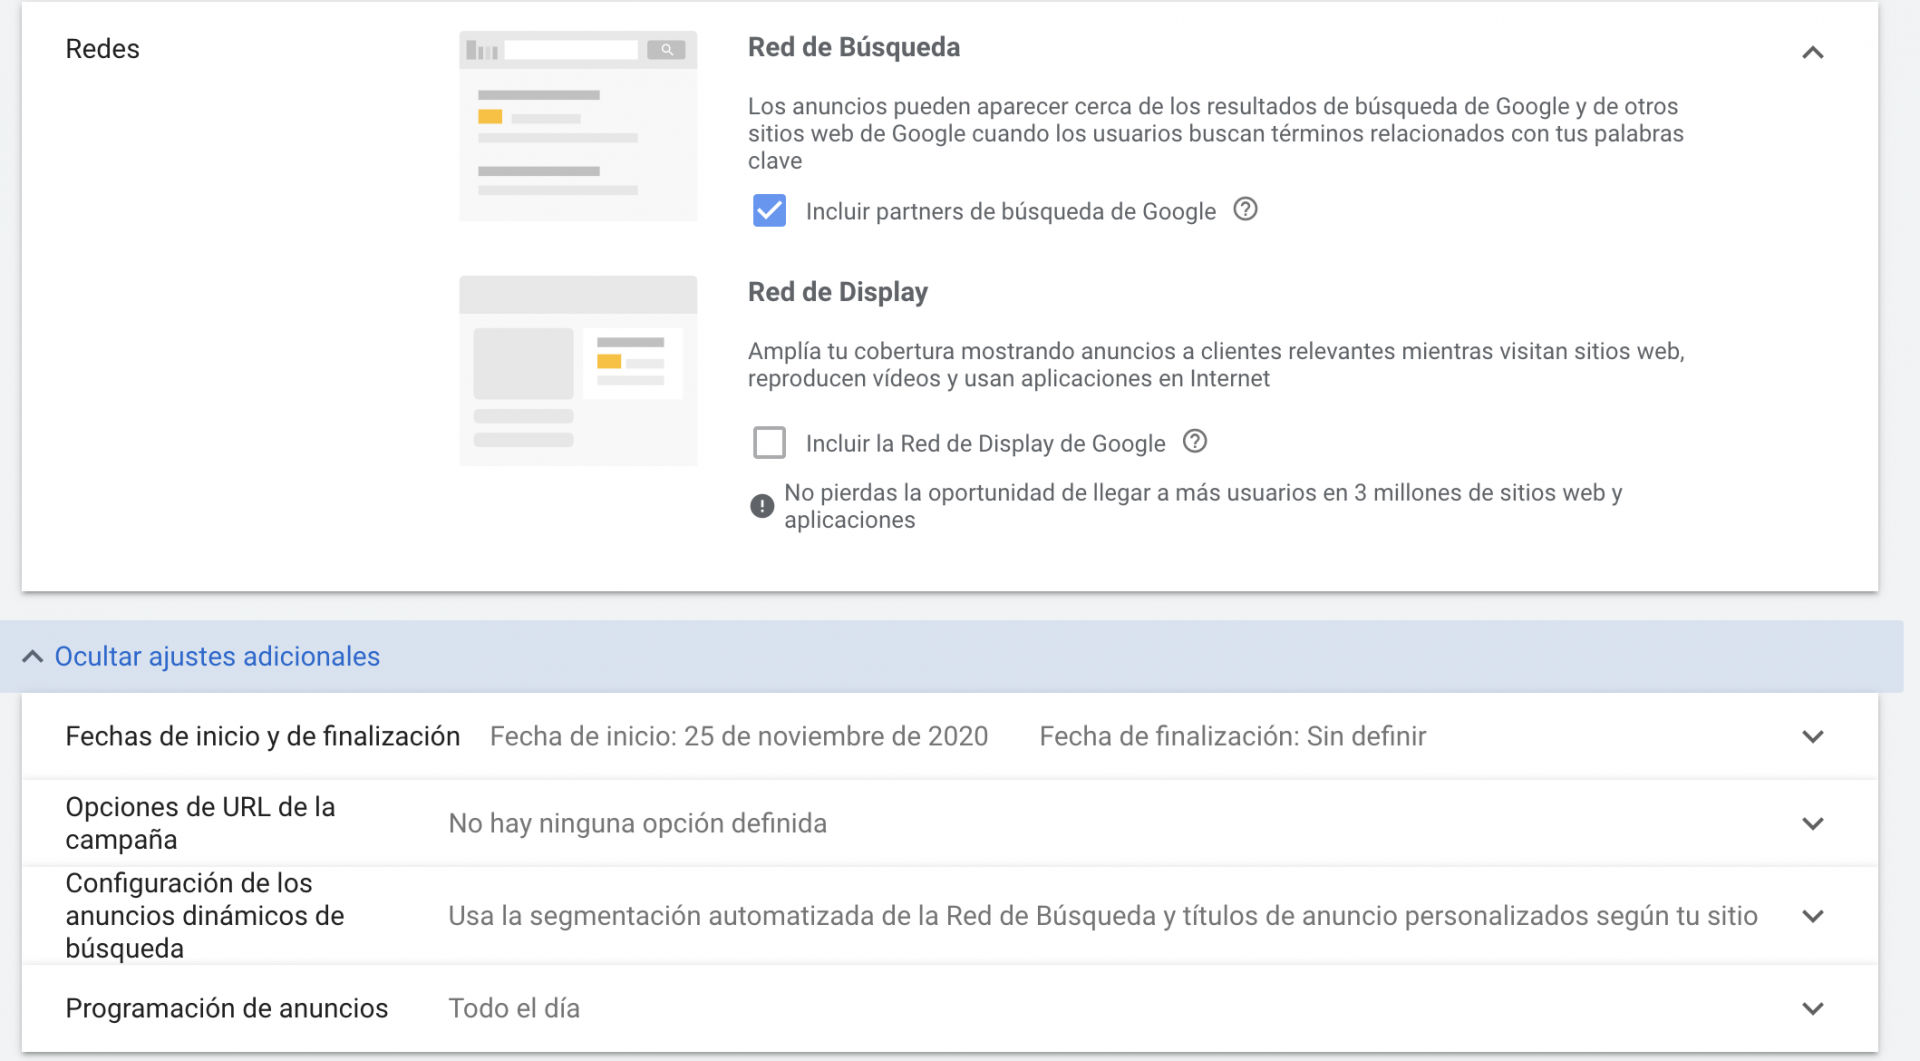Image resolution: width=1920 pixels, height=1061 pixels.
Task: Click Red de Display illustration thumbnail
Action: coord(578,371)
